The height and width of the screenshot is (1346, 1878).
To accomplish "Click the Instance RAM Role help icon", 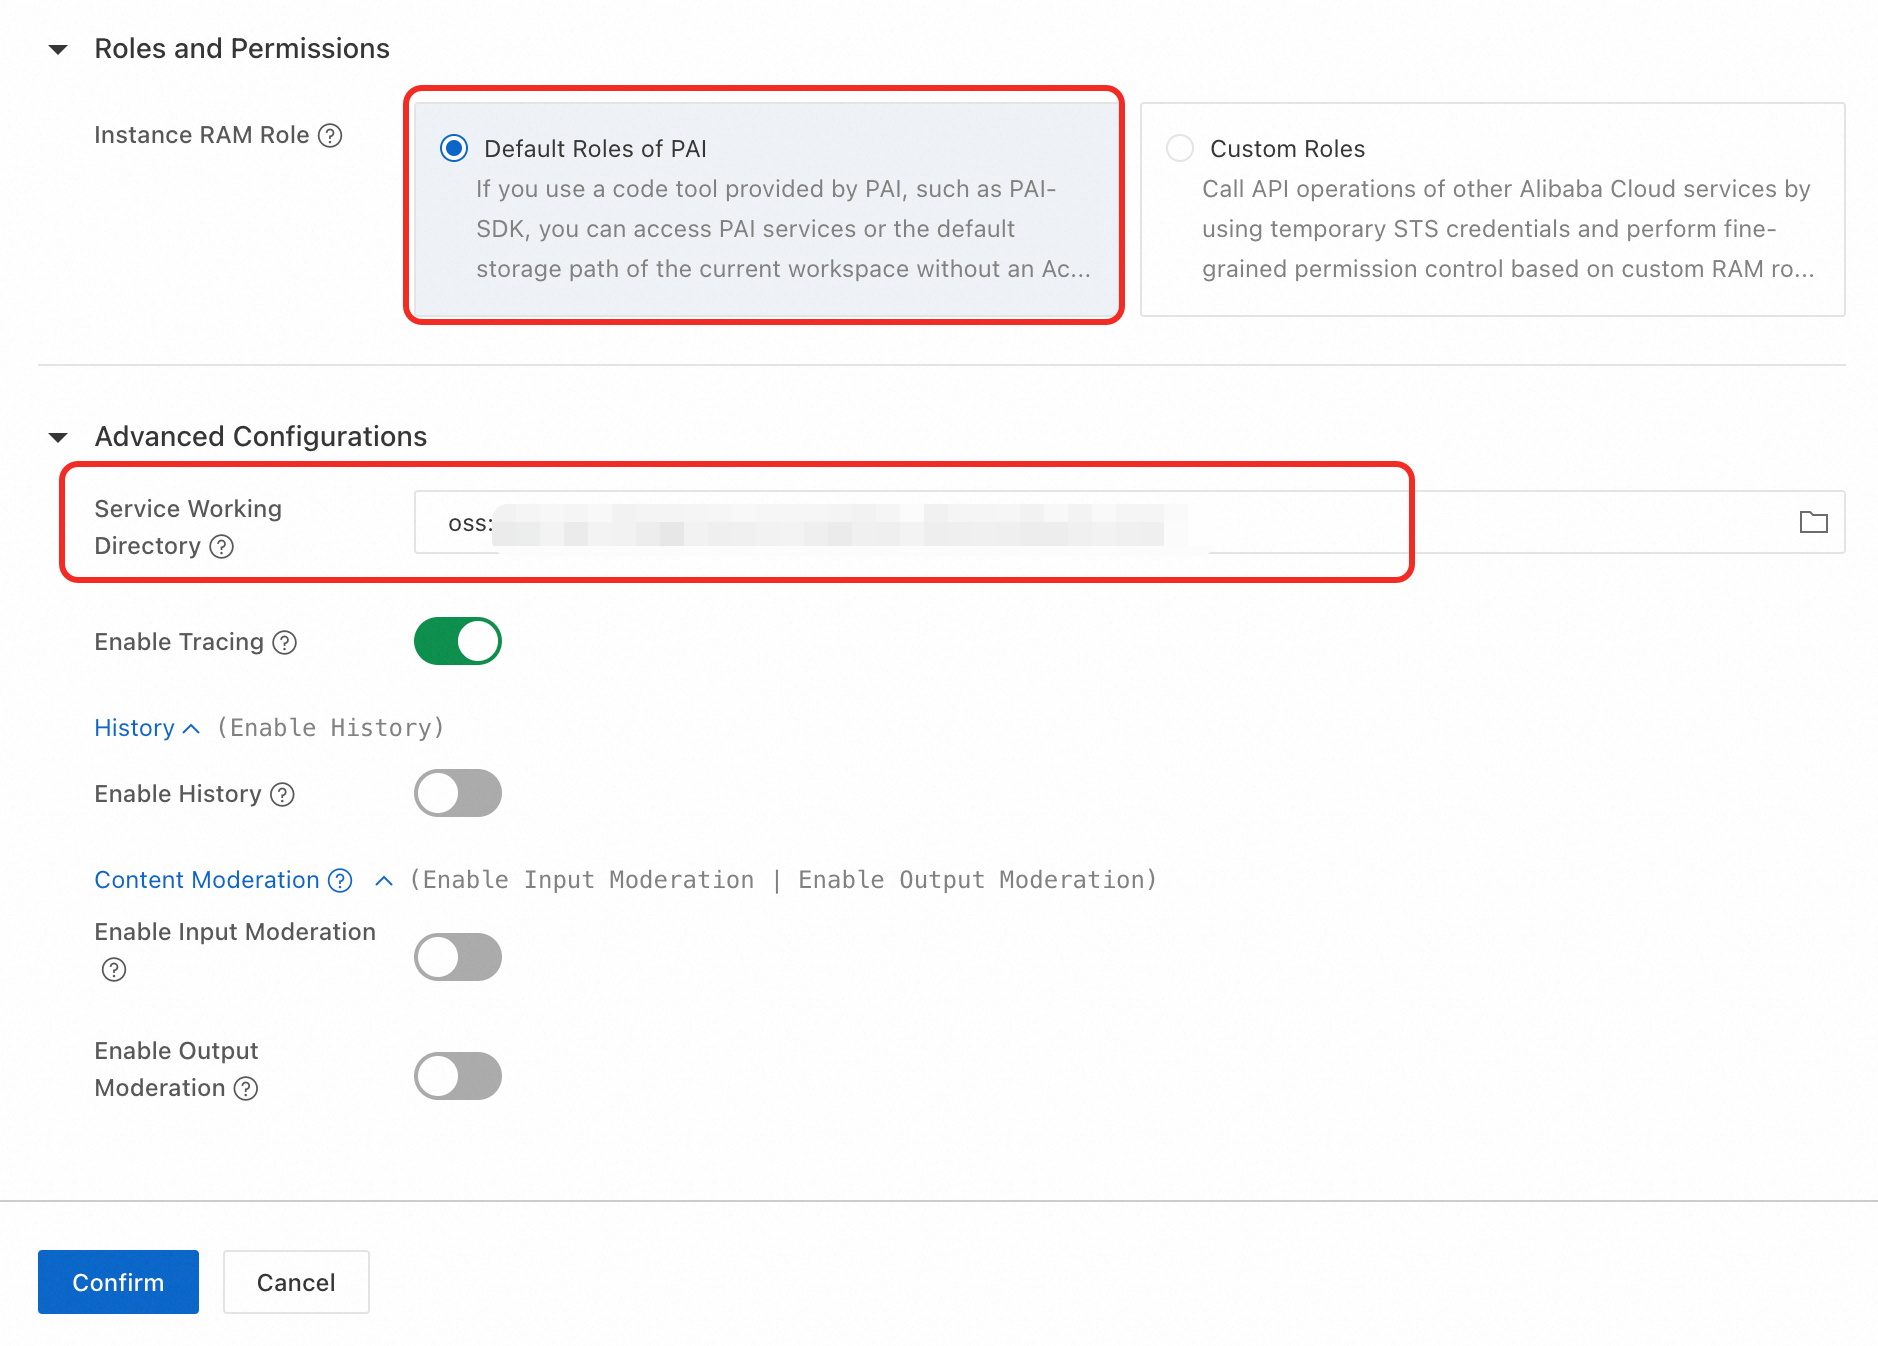I will pos(330,135).
